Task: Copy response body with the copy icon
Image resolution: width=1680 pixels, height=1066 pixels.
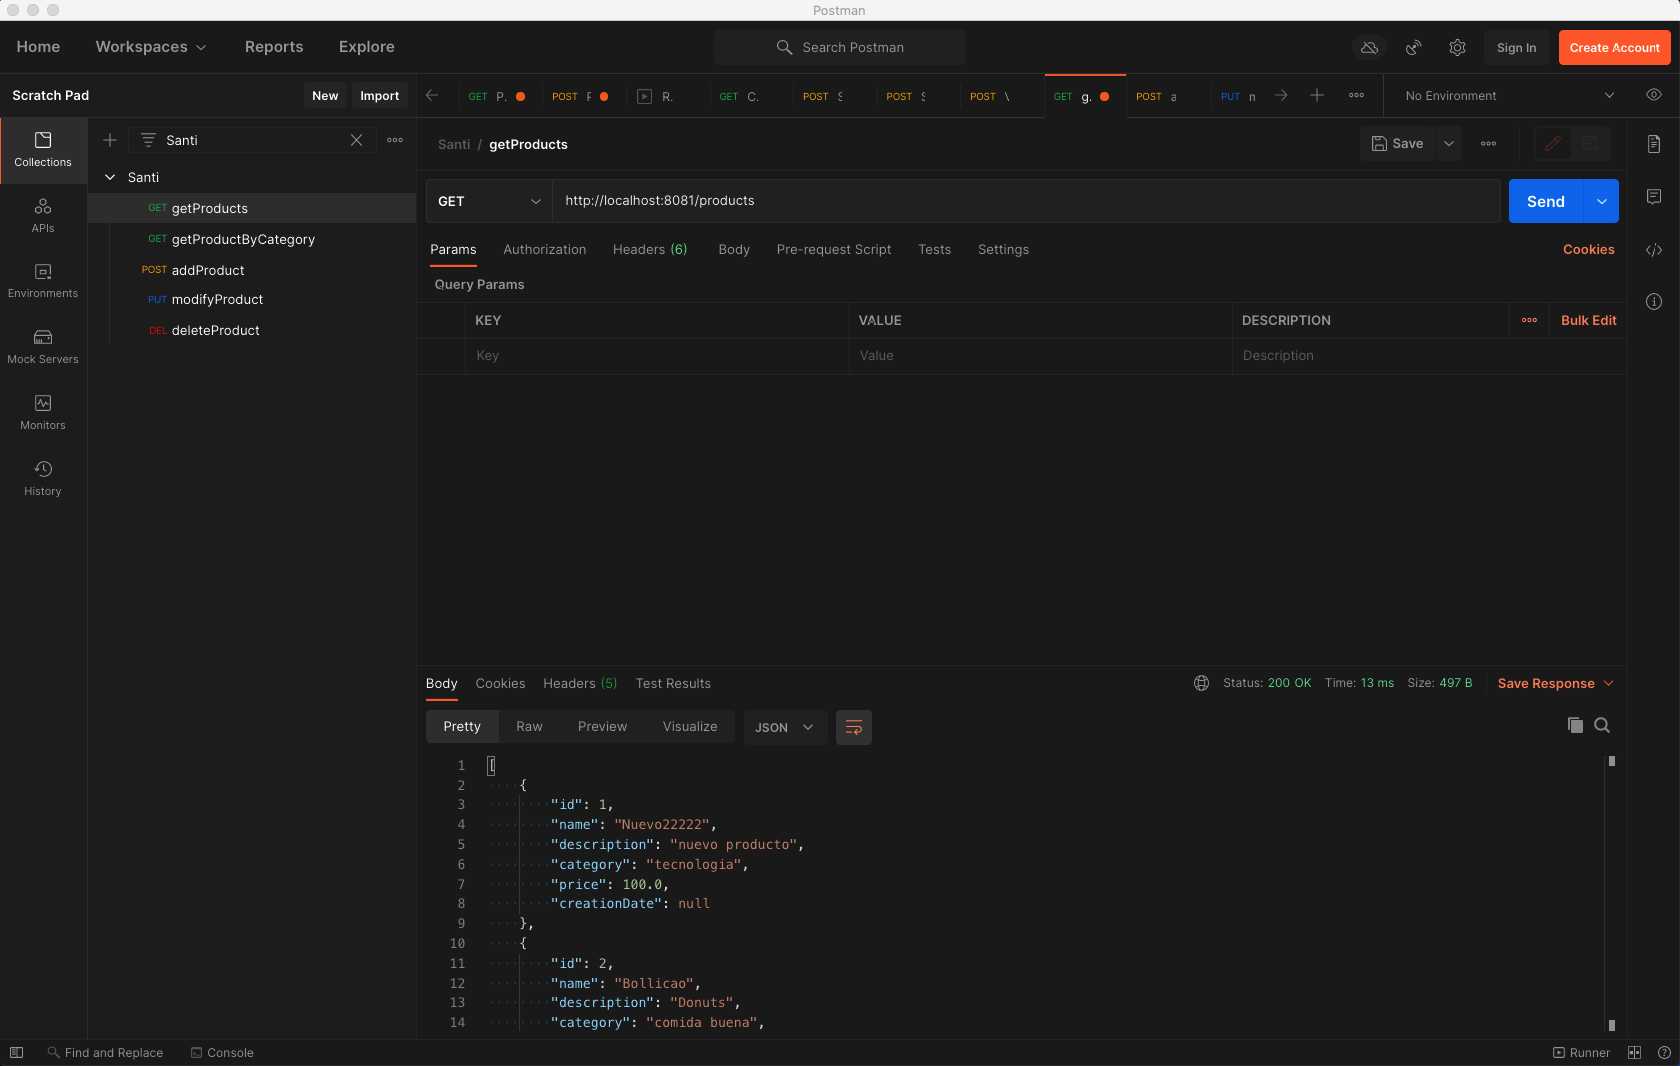Action: pyautogui.click(x=1575, y=726)
